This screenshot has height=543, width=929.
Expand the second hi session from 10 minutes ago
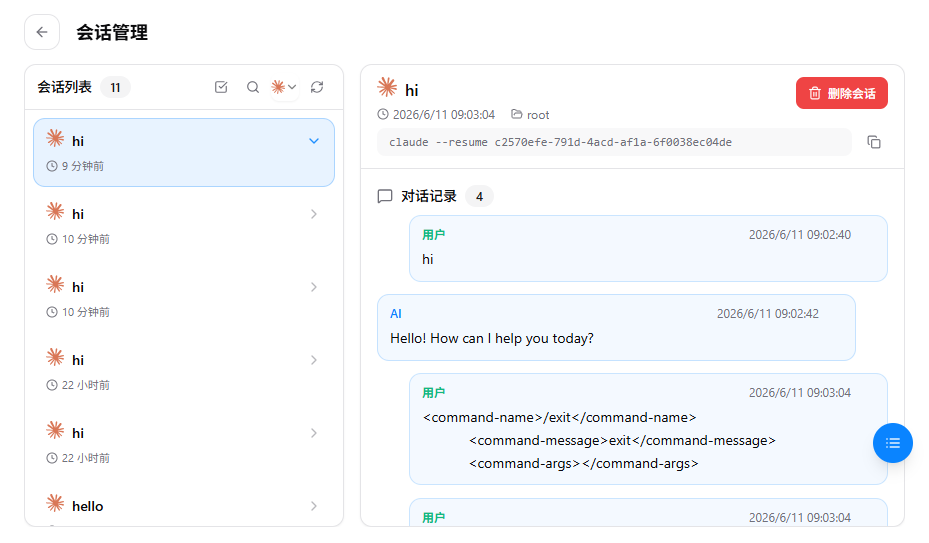coord(314,287)
